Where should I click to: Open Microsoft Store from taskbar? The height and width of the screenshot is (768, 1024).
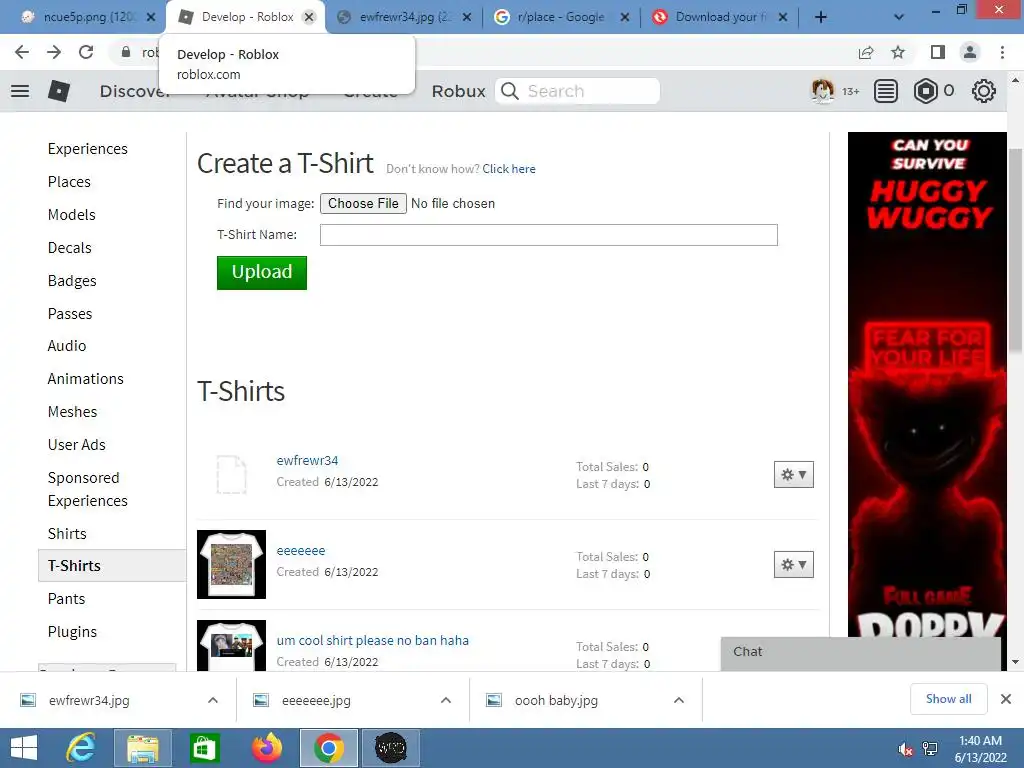204,748
